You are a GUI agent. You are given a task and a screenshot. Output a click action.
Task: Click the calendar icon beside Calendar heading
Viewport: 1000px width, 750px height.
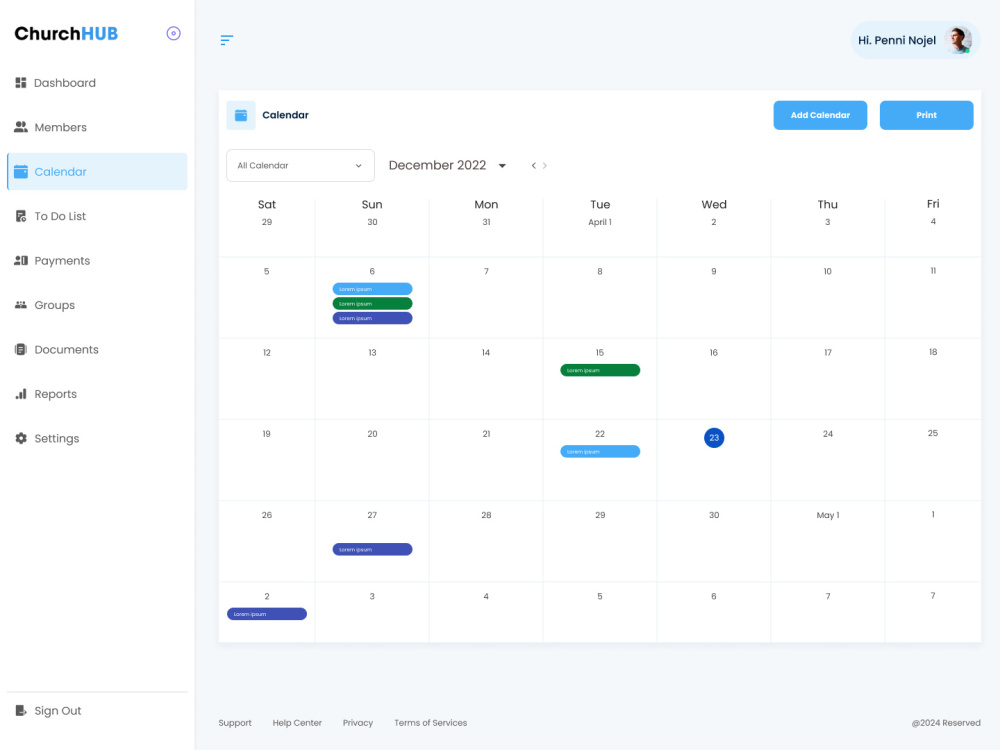241,115
